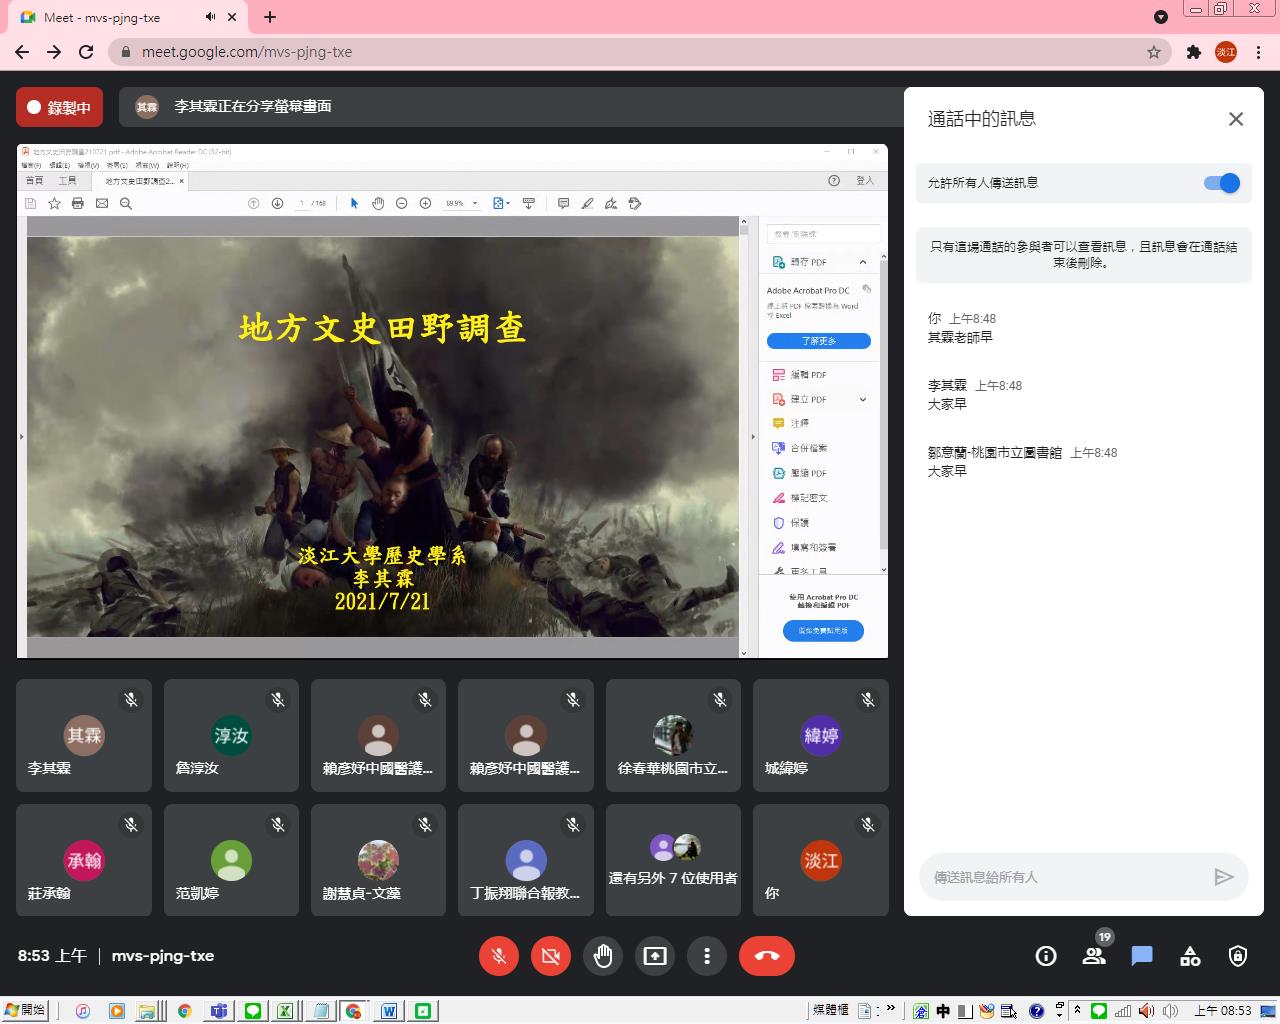The height and width of the screenshot is (1024, 1280).
Task: Leave the call with the red hang-up button
Action: (767, 956)
